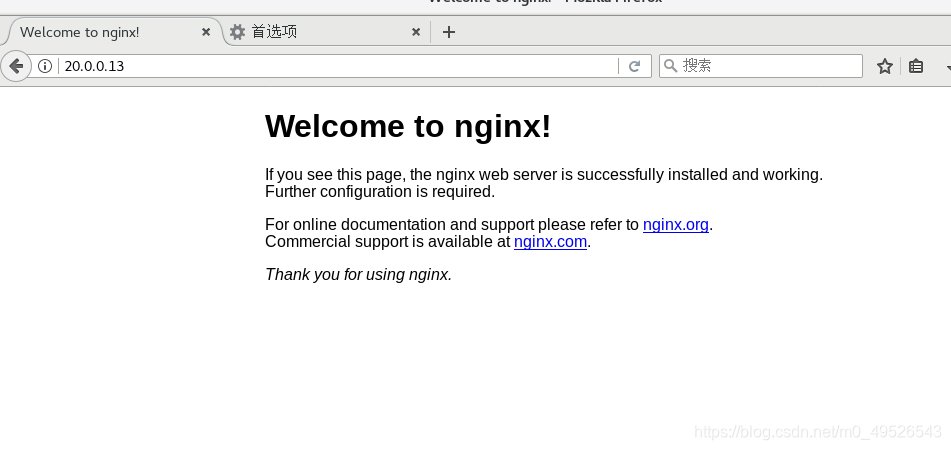Close the Welcome to nginx! tab
Screen dimensions: 951x450
point(206,32)
